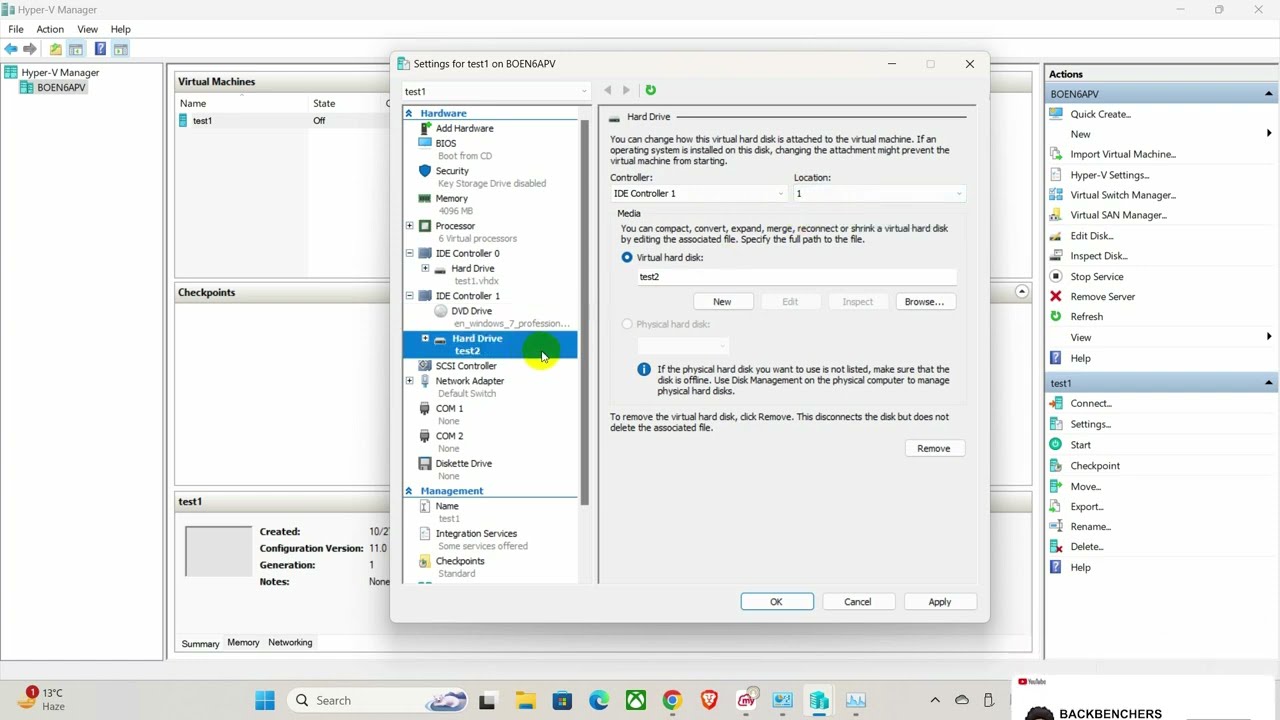The height and width of the screenshot is (720, 1280).
Task: Open Google Chrome from the taskbar
Action: coord(672,700)
